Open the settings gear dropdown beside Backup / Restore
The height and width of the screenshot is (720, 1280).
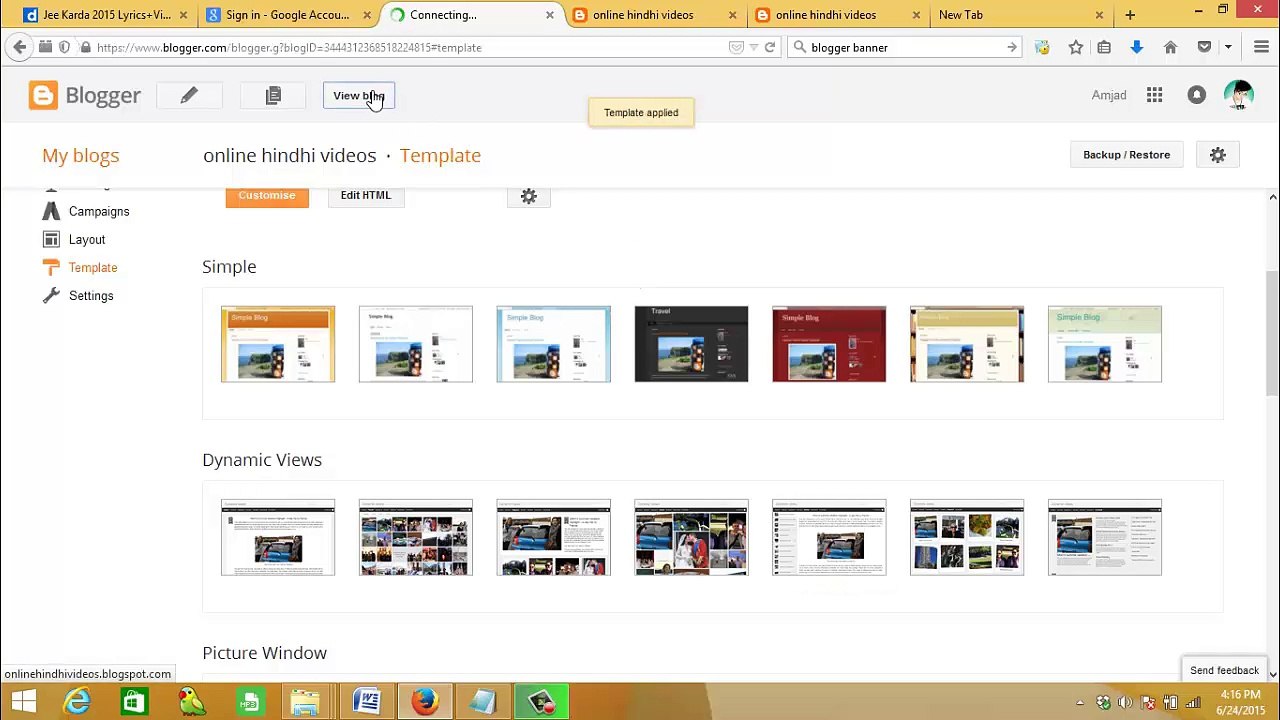tap(1217, 155)
